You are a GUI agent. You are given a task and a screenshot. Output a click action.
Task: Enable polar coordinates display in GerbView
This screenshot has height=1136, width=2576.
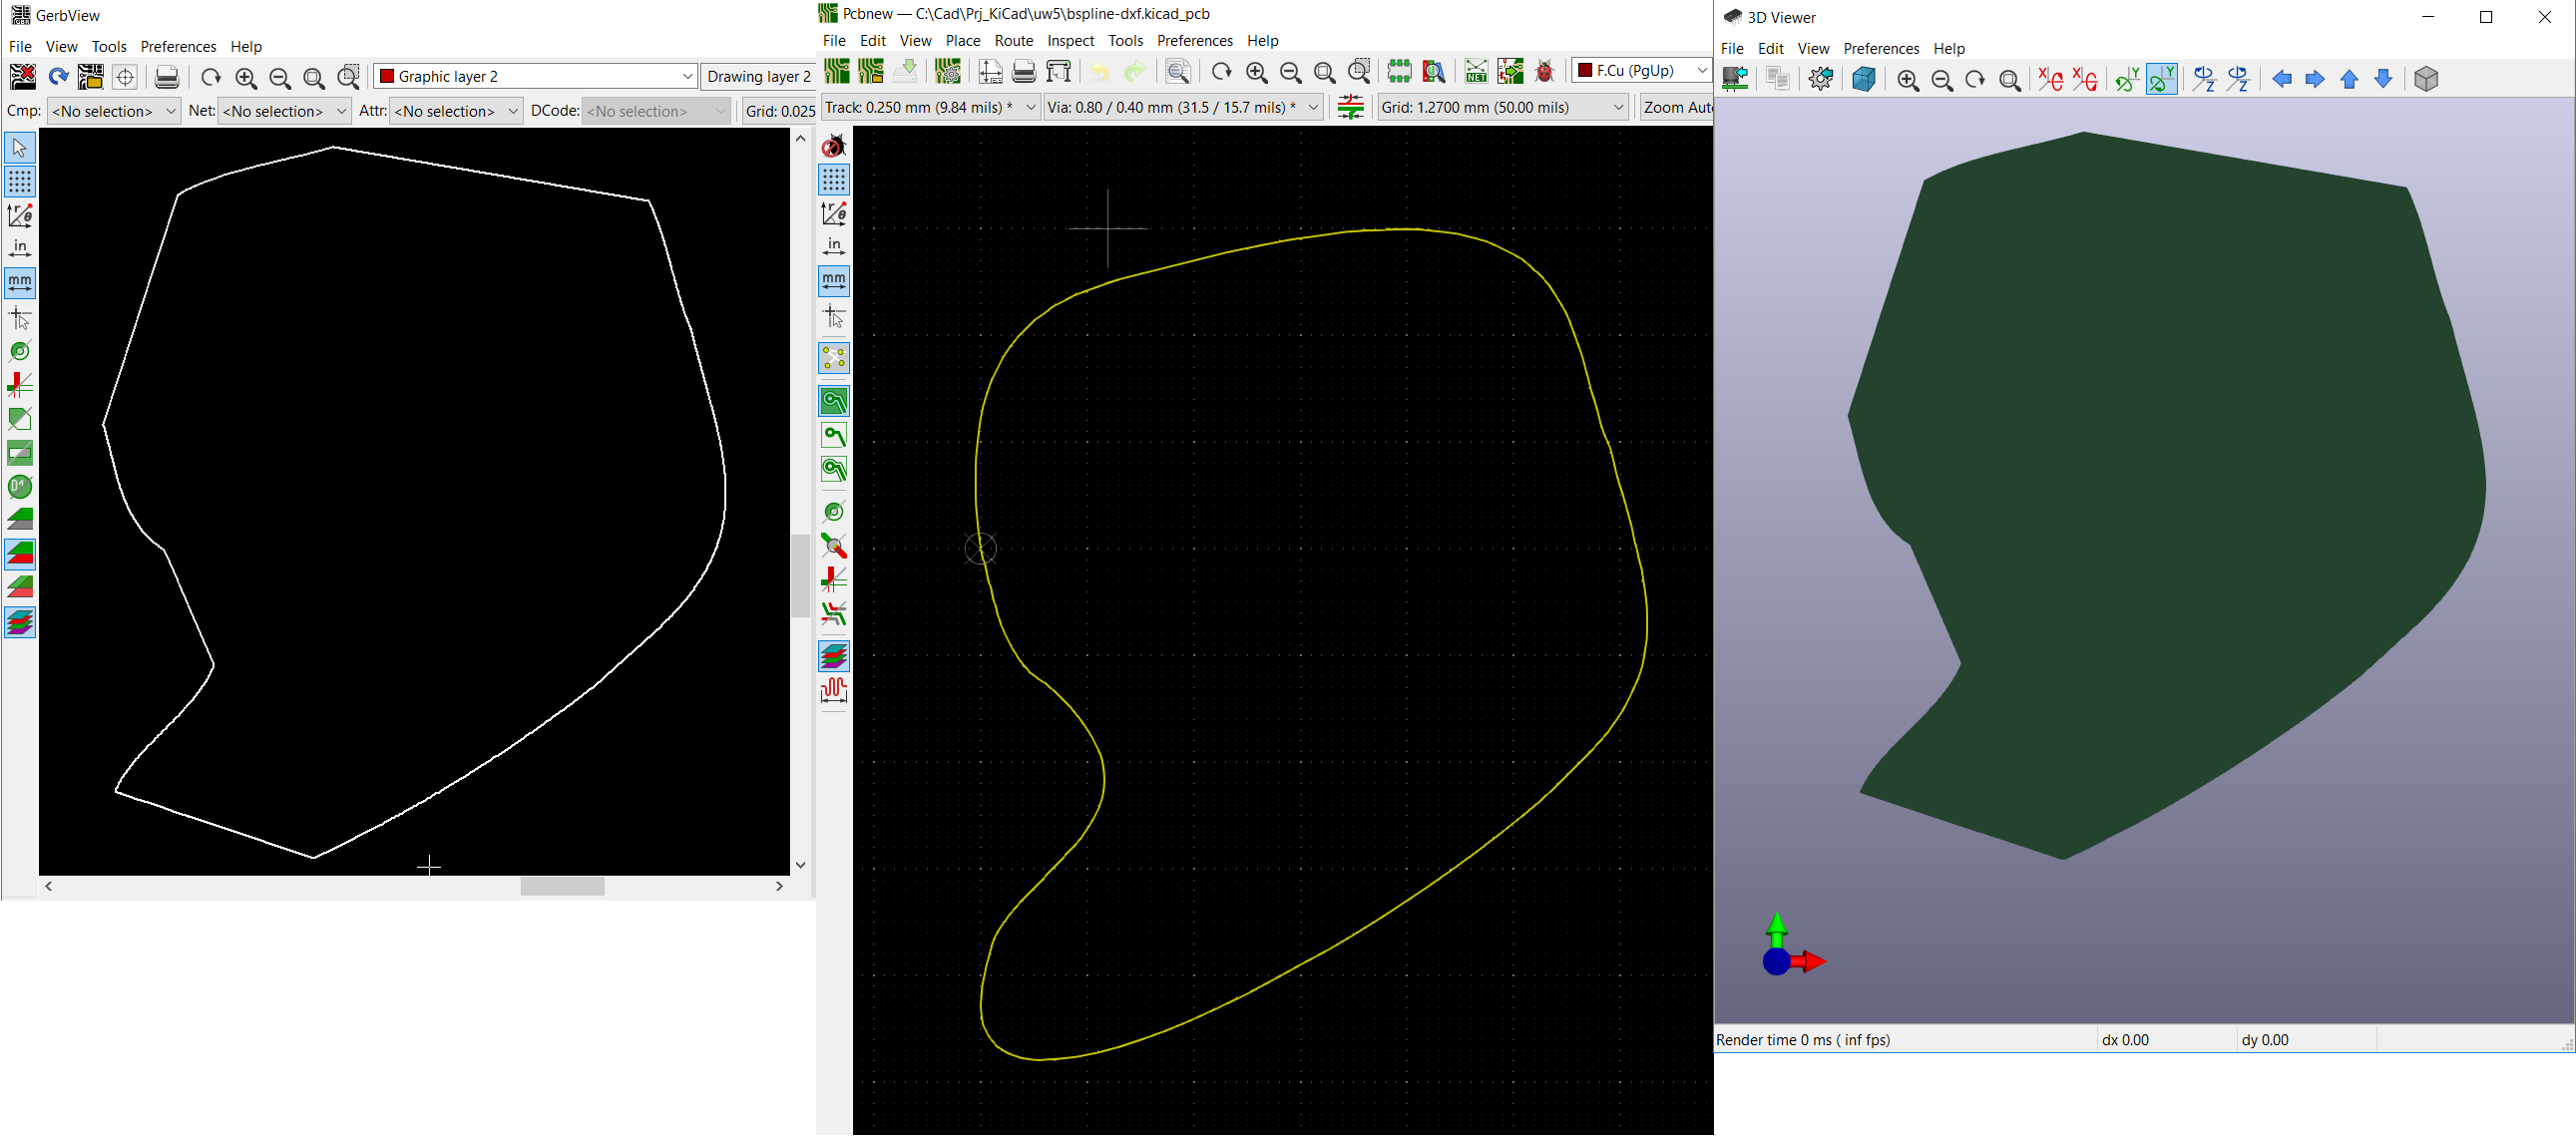tap(18, 215)
